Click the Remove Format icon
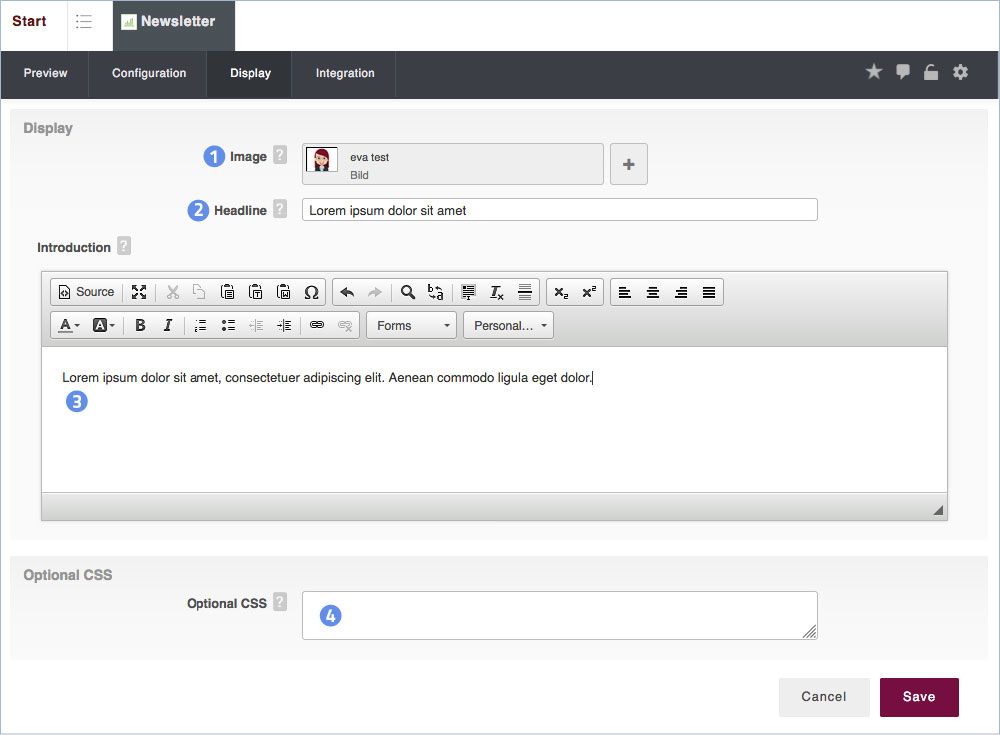The height and width of the screenshot is (735, 1000). tap(497, 292)
